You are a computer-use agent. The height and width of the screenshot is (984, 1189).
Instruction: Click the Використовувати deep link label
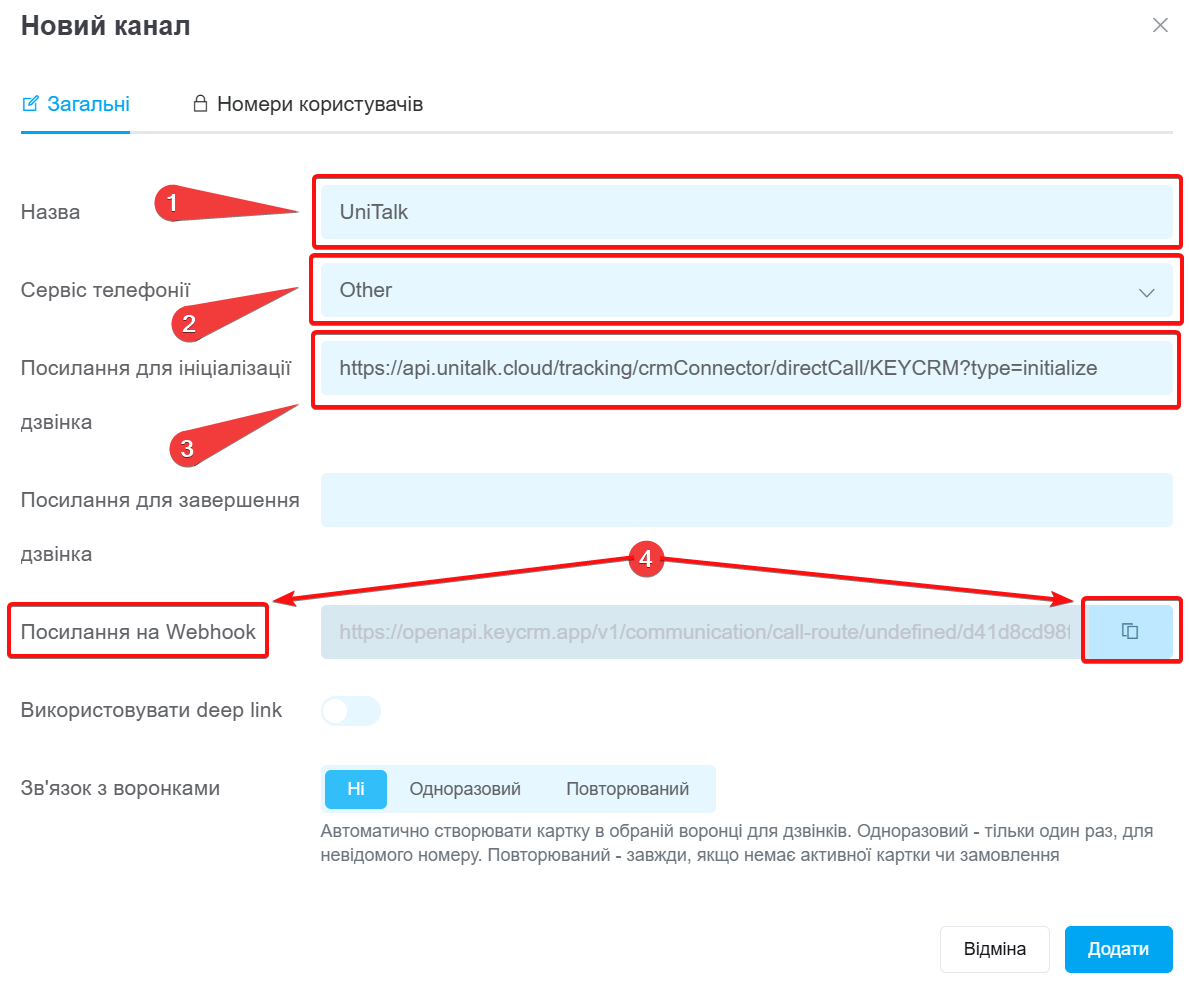(151, 710)
